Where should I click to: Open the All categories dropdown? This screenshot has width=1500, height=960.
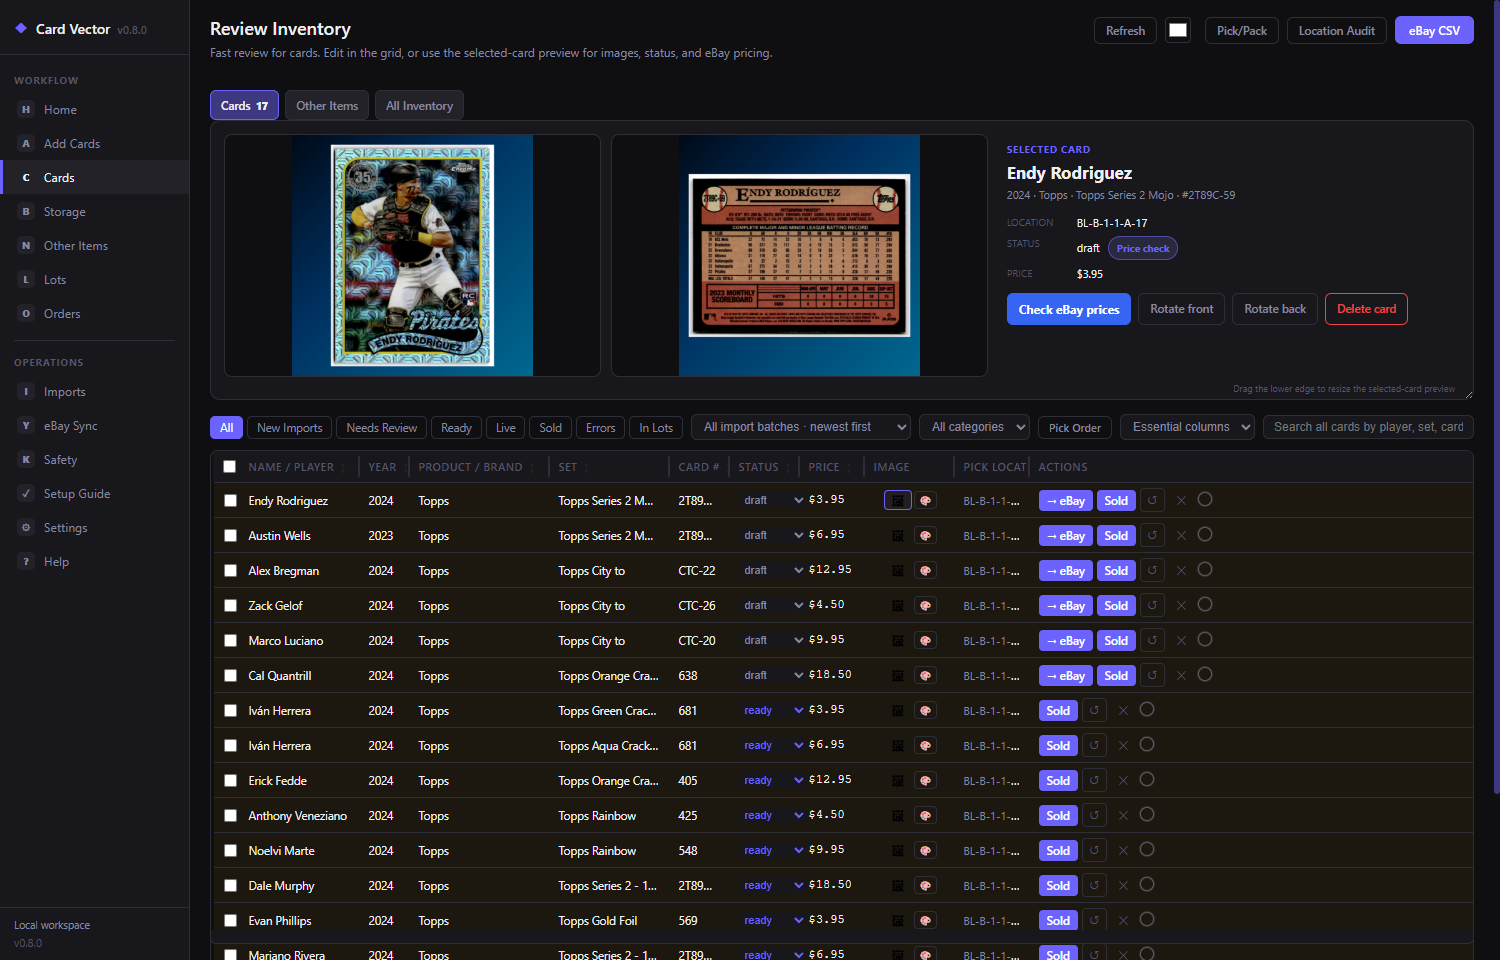click(975, 427)
